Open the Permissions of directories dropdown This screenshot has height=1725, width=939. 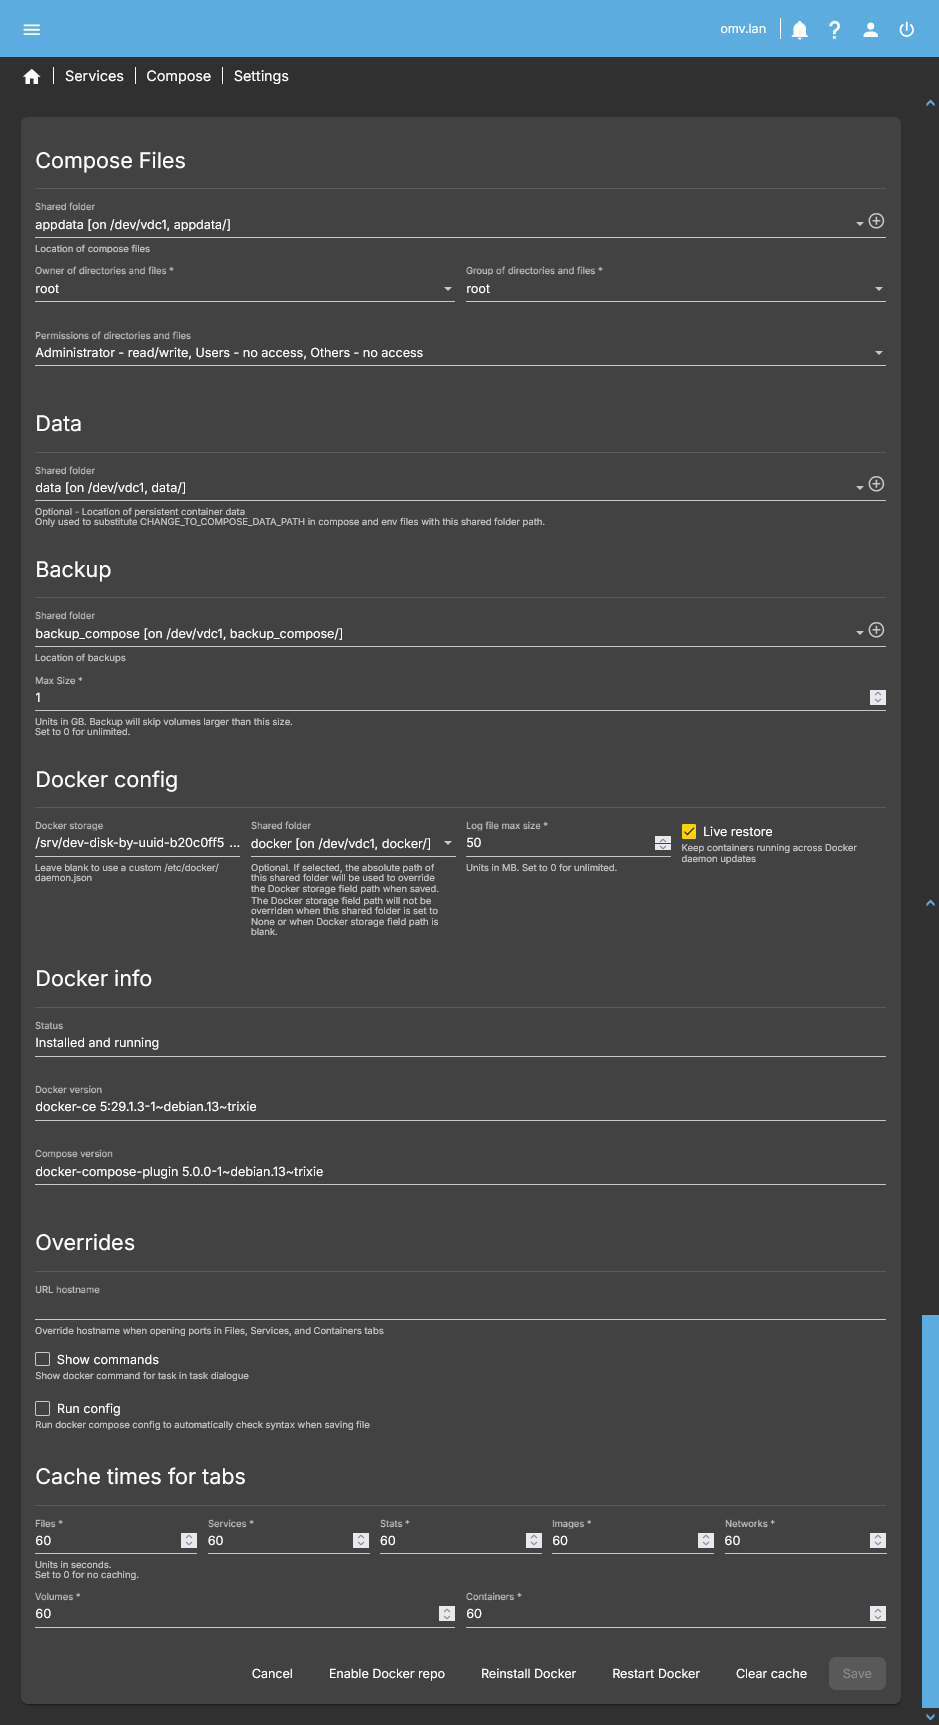tap(878, 353)
